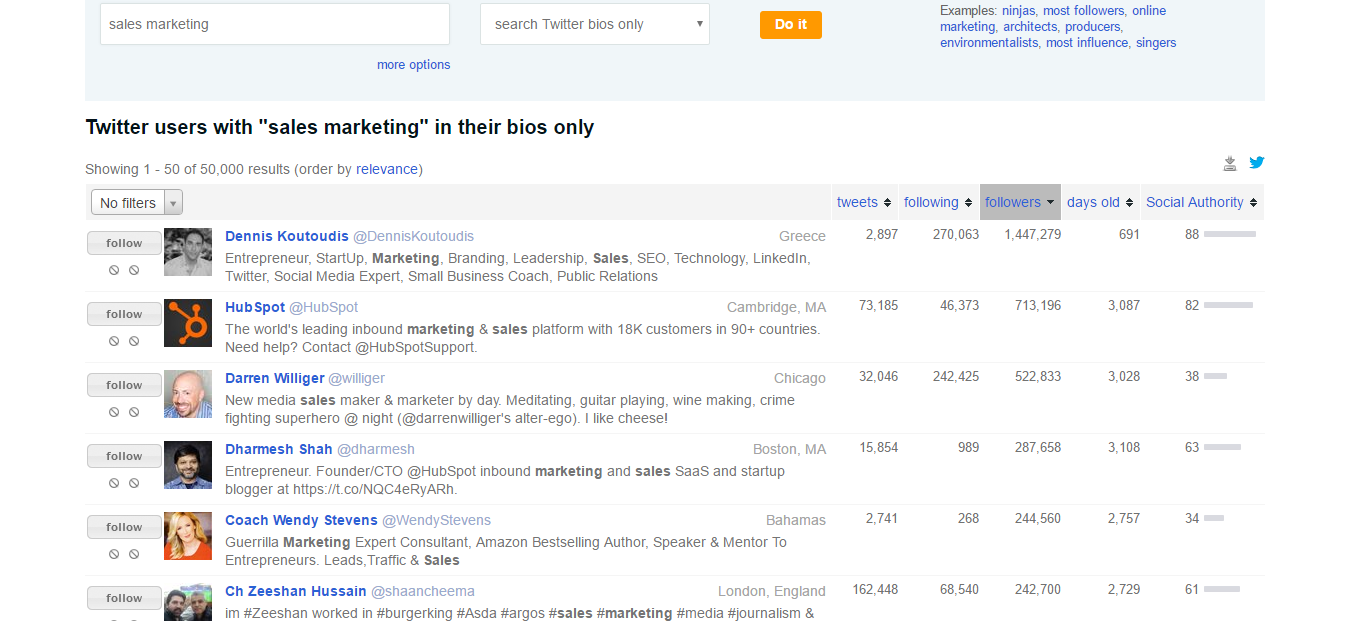Click left block icon in Dharmesh Shah row

[114, 483]
